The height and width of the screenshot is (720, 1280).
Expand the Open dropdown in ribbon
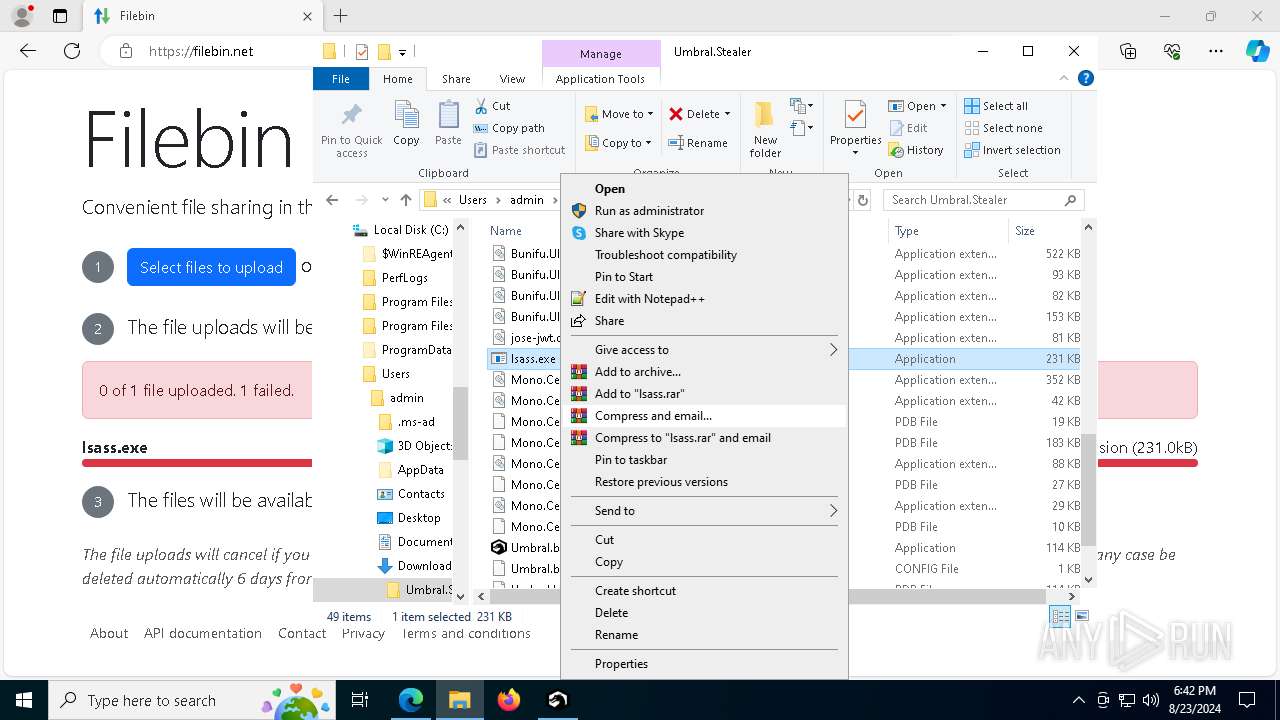(x=943, y=106)
